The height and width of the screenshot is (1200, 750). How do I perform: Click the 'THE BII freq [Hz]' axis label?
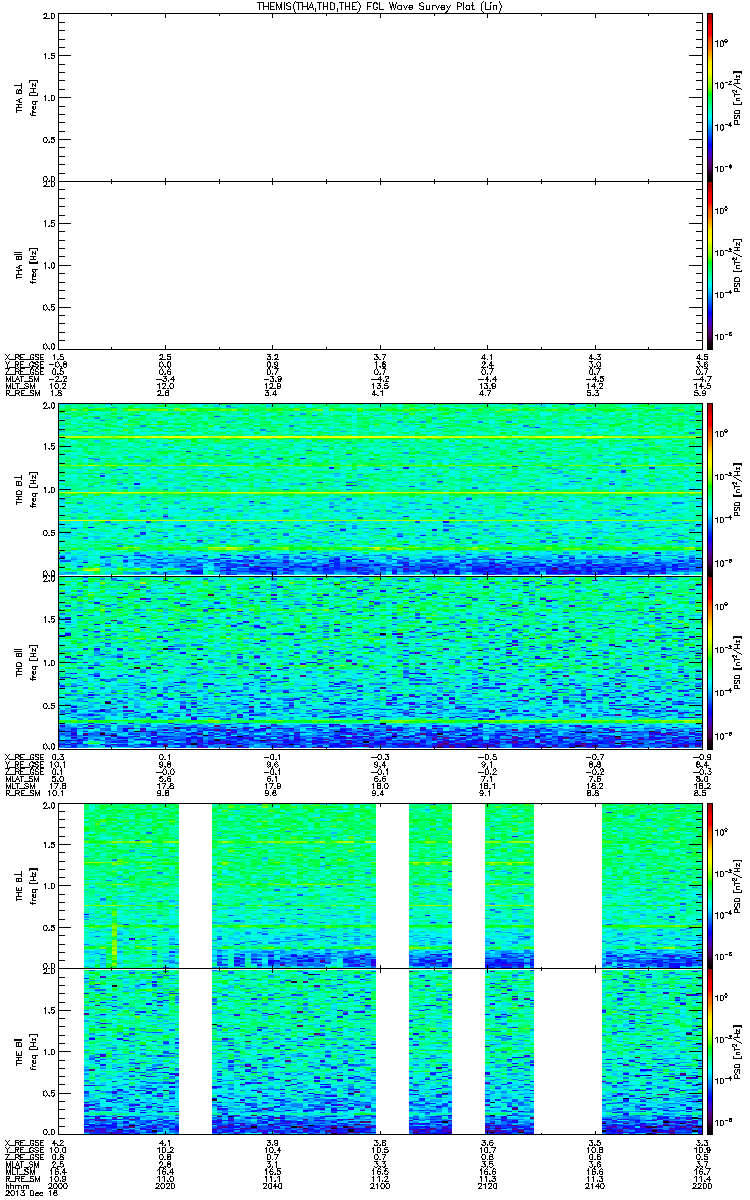pos(27,1052)
